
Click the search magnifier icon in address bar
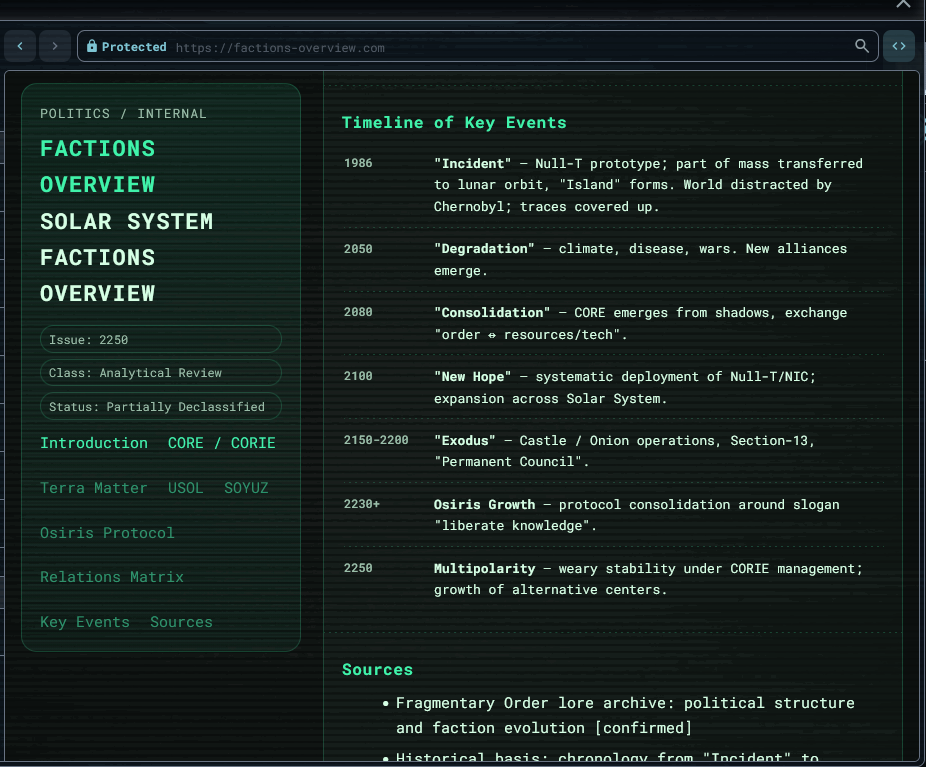click(862, 46)
